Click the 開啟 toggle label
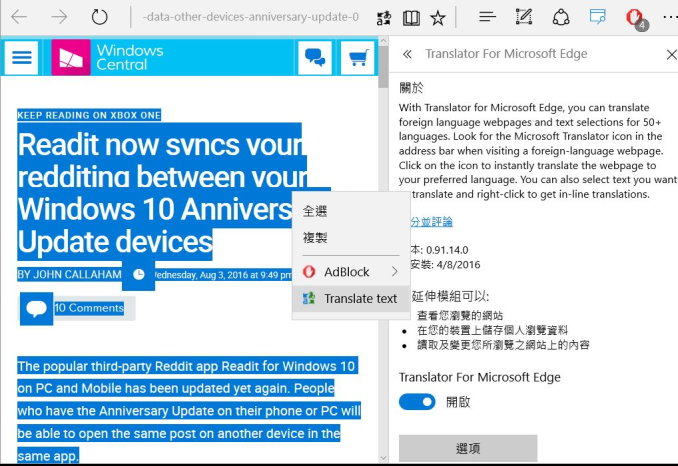This screenshot has height=466, width=678. tap(458, 402)
